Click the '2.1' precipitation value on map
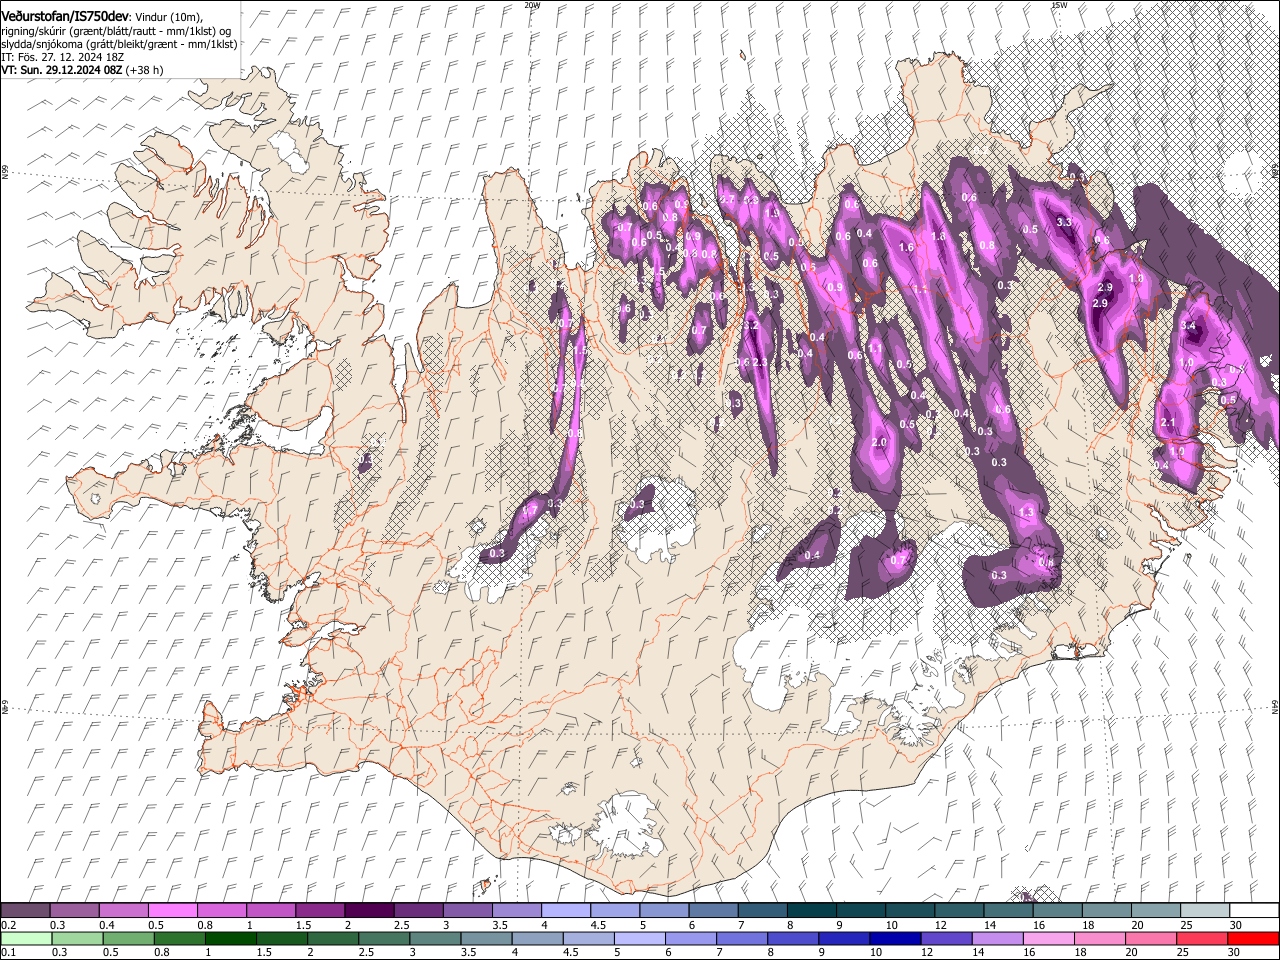Screen dimensions: 1280x960 pyautogui.click(x=1168, y=423)
